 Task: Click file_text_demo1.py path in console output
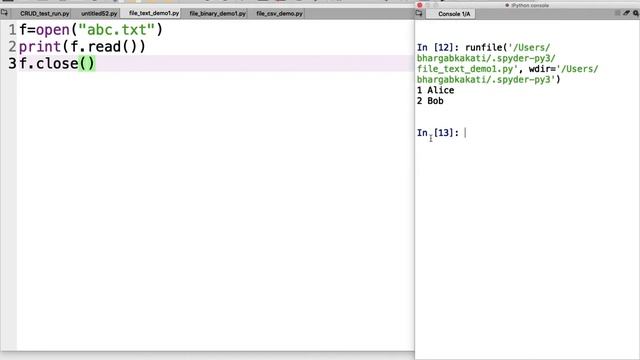[x=467, y=69]
